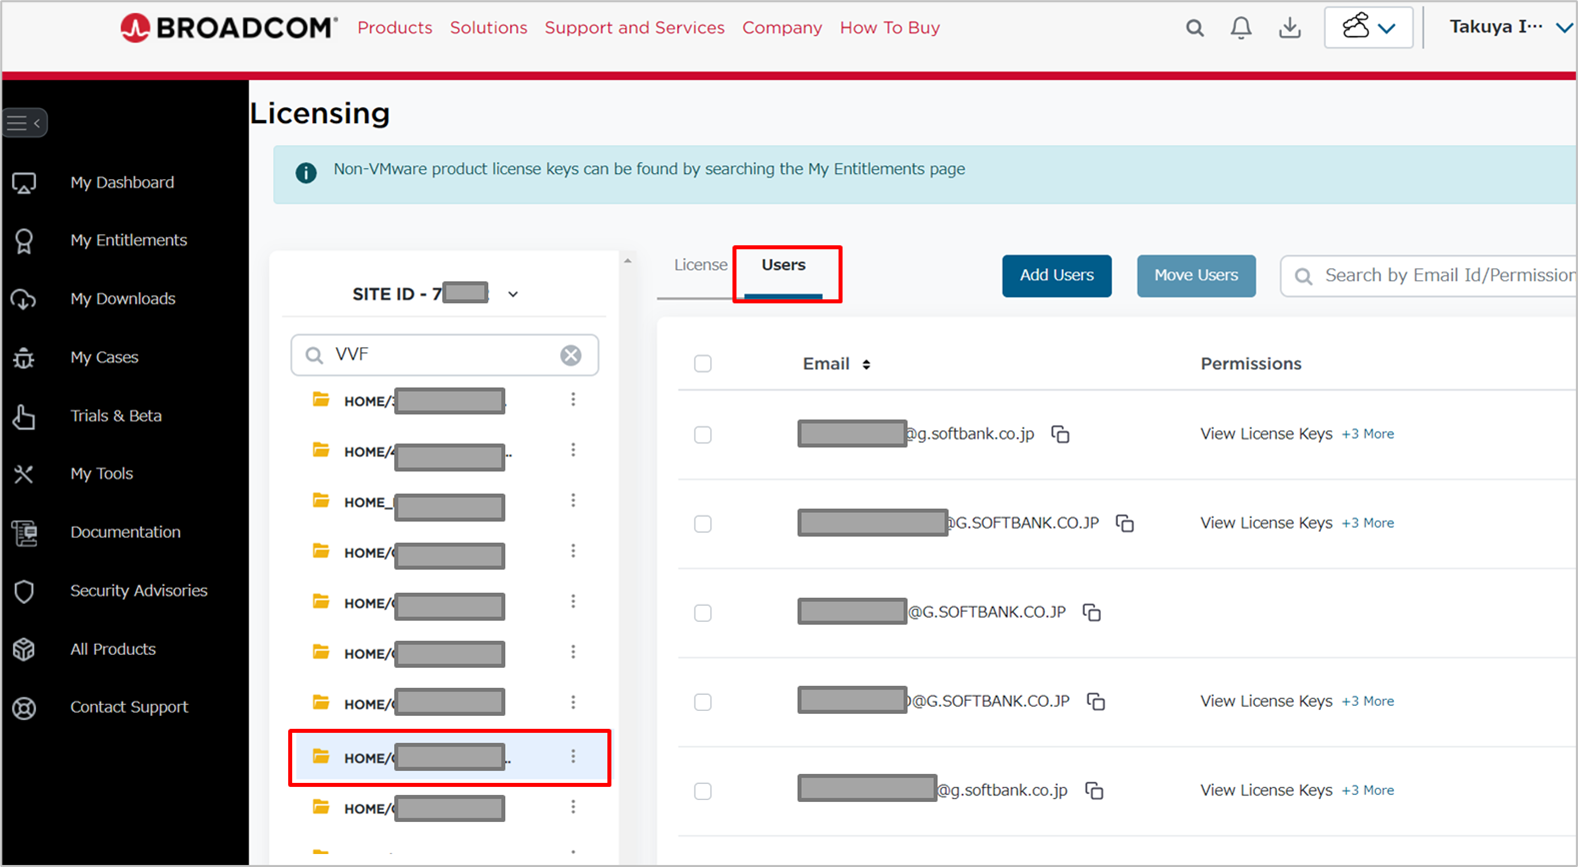Collapse the sidebar with hamburger toggle
Screen dimensions: 1578x867
point(25,123)
